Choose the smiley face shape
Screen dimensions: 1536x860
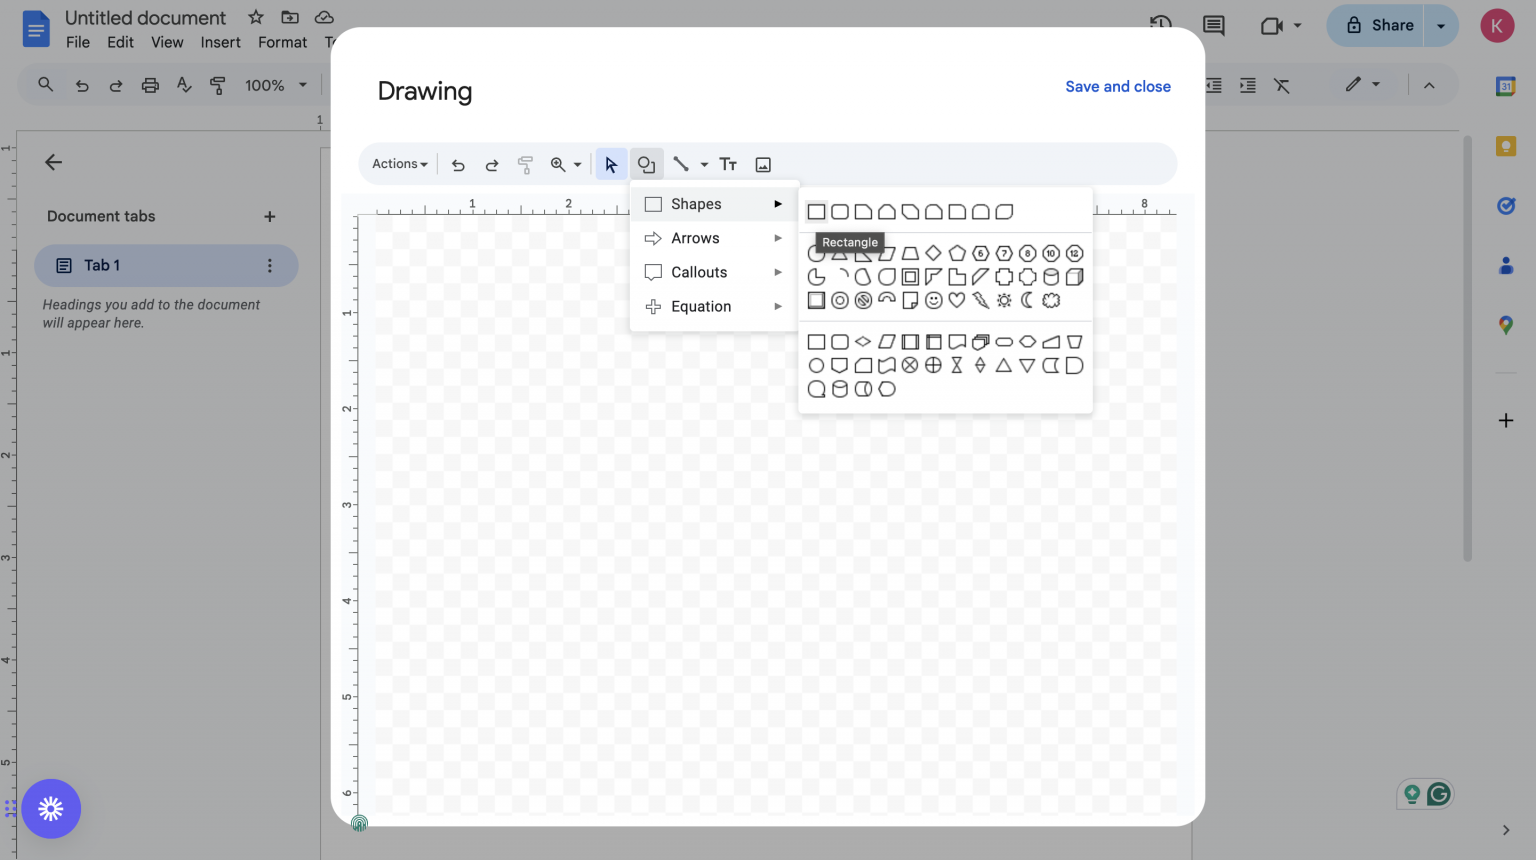pos(933,300)
